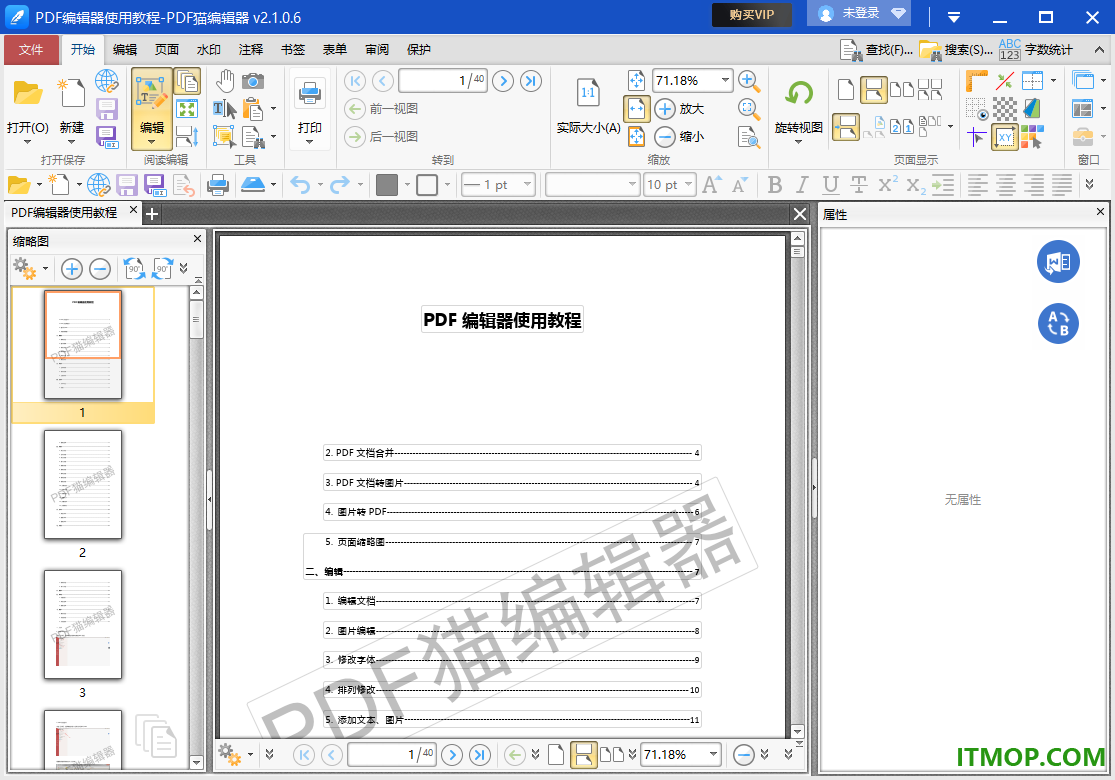Click the document vertical scrollbar down arrow
Viewport: 1115px width, 780px height.
(797, 731)
